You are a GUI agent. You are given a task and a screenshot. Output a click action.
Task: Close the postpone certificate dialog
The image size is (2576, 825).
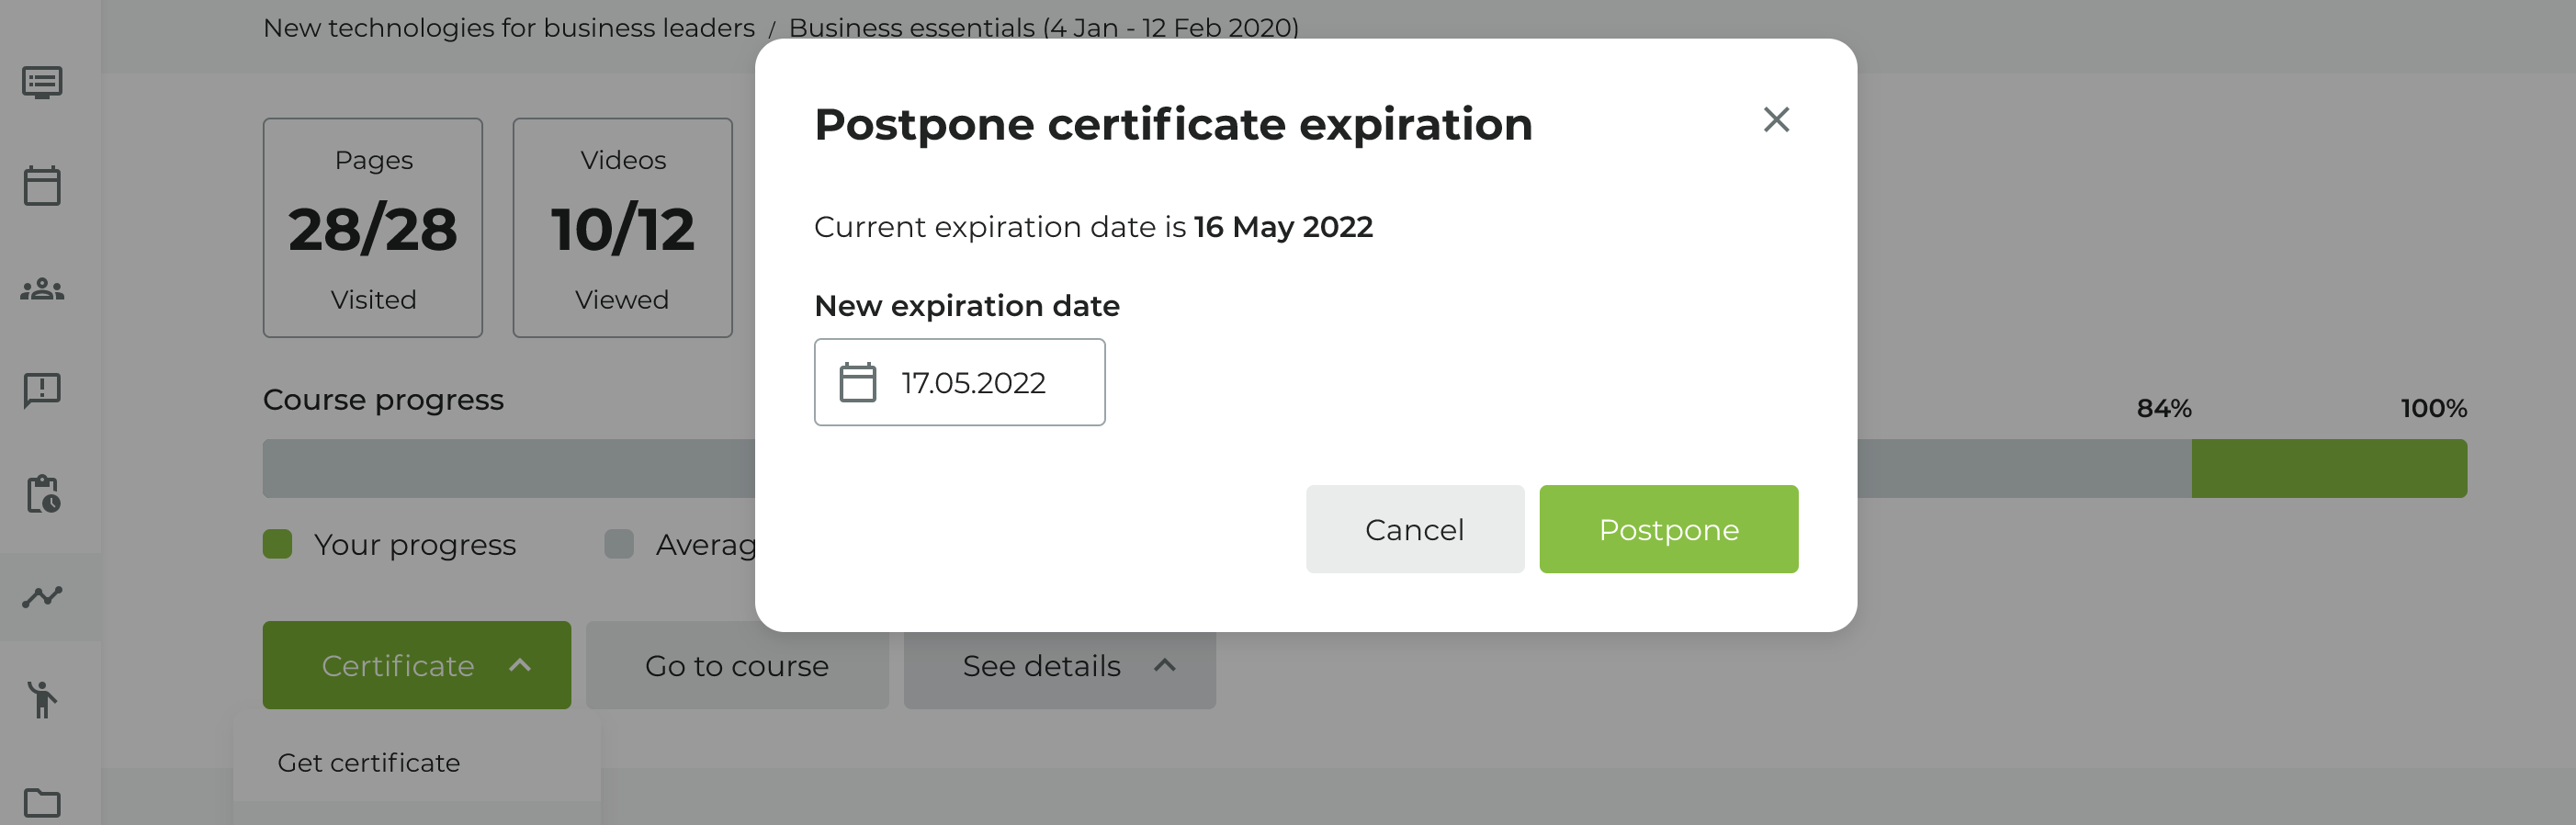(x=1776, y=120)
